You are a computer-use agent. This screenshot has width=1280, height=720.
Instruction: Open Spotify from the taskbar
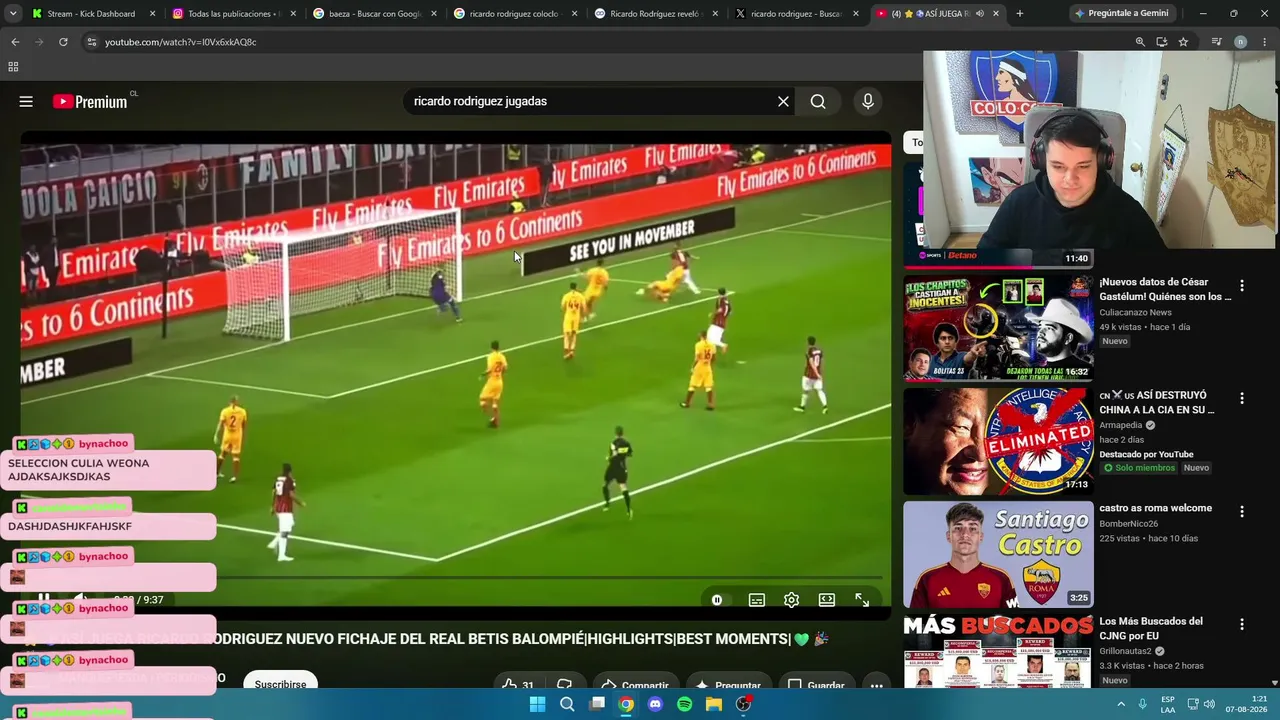click(x=685, y=704)
